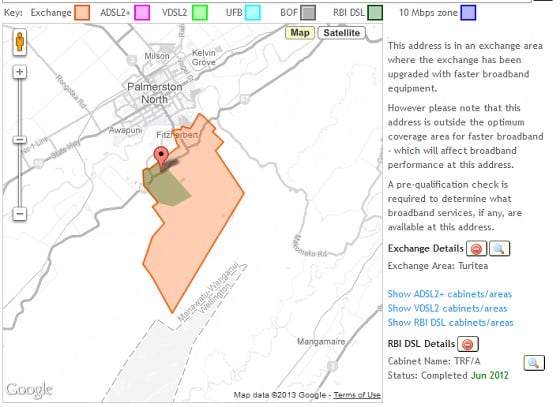Click the BOF grey color swatch
560x407 pixels.
308,13
